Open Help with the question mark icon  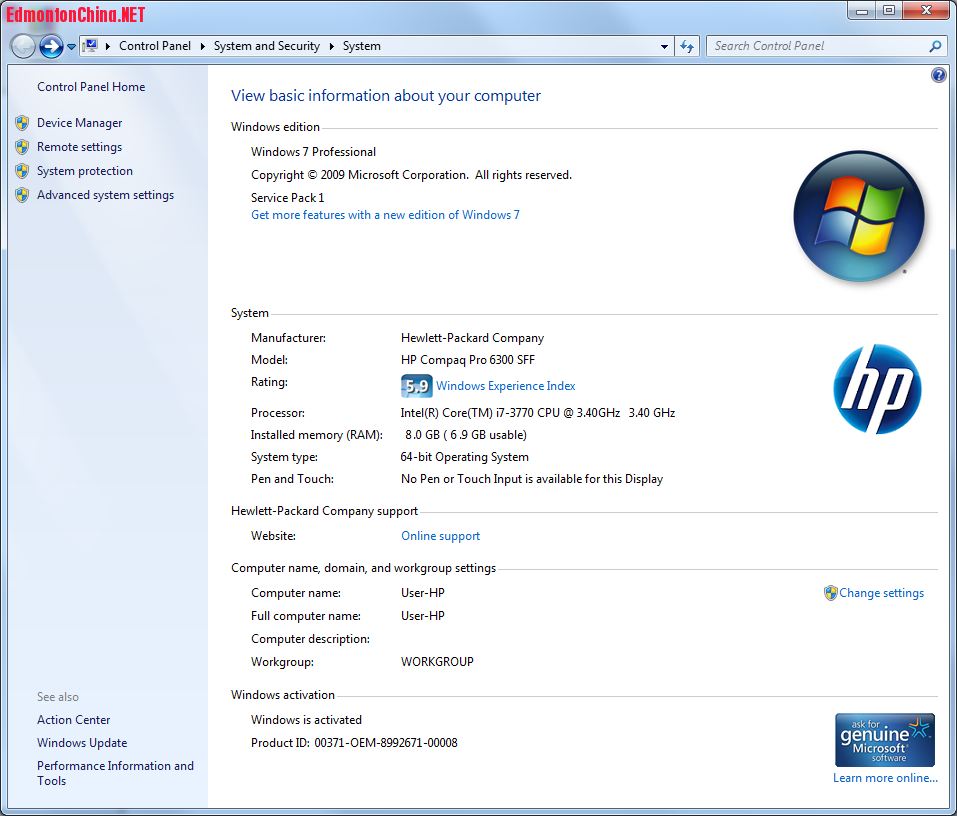938,75
